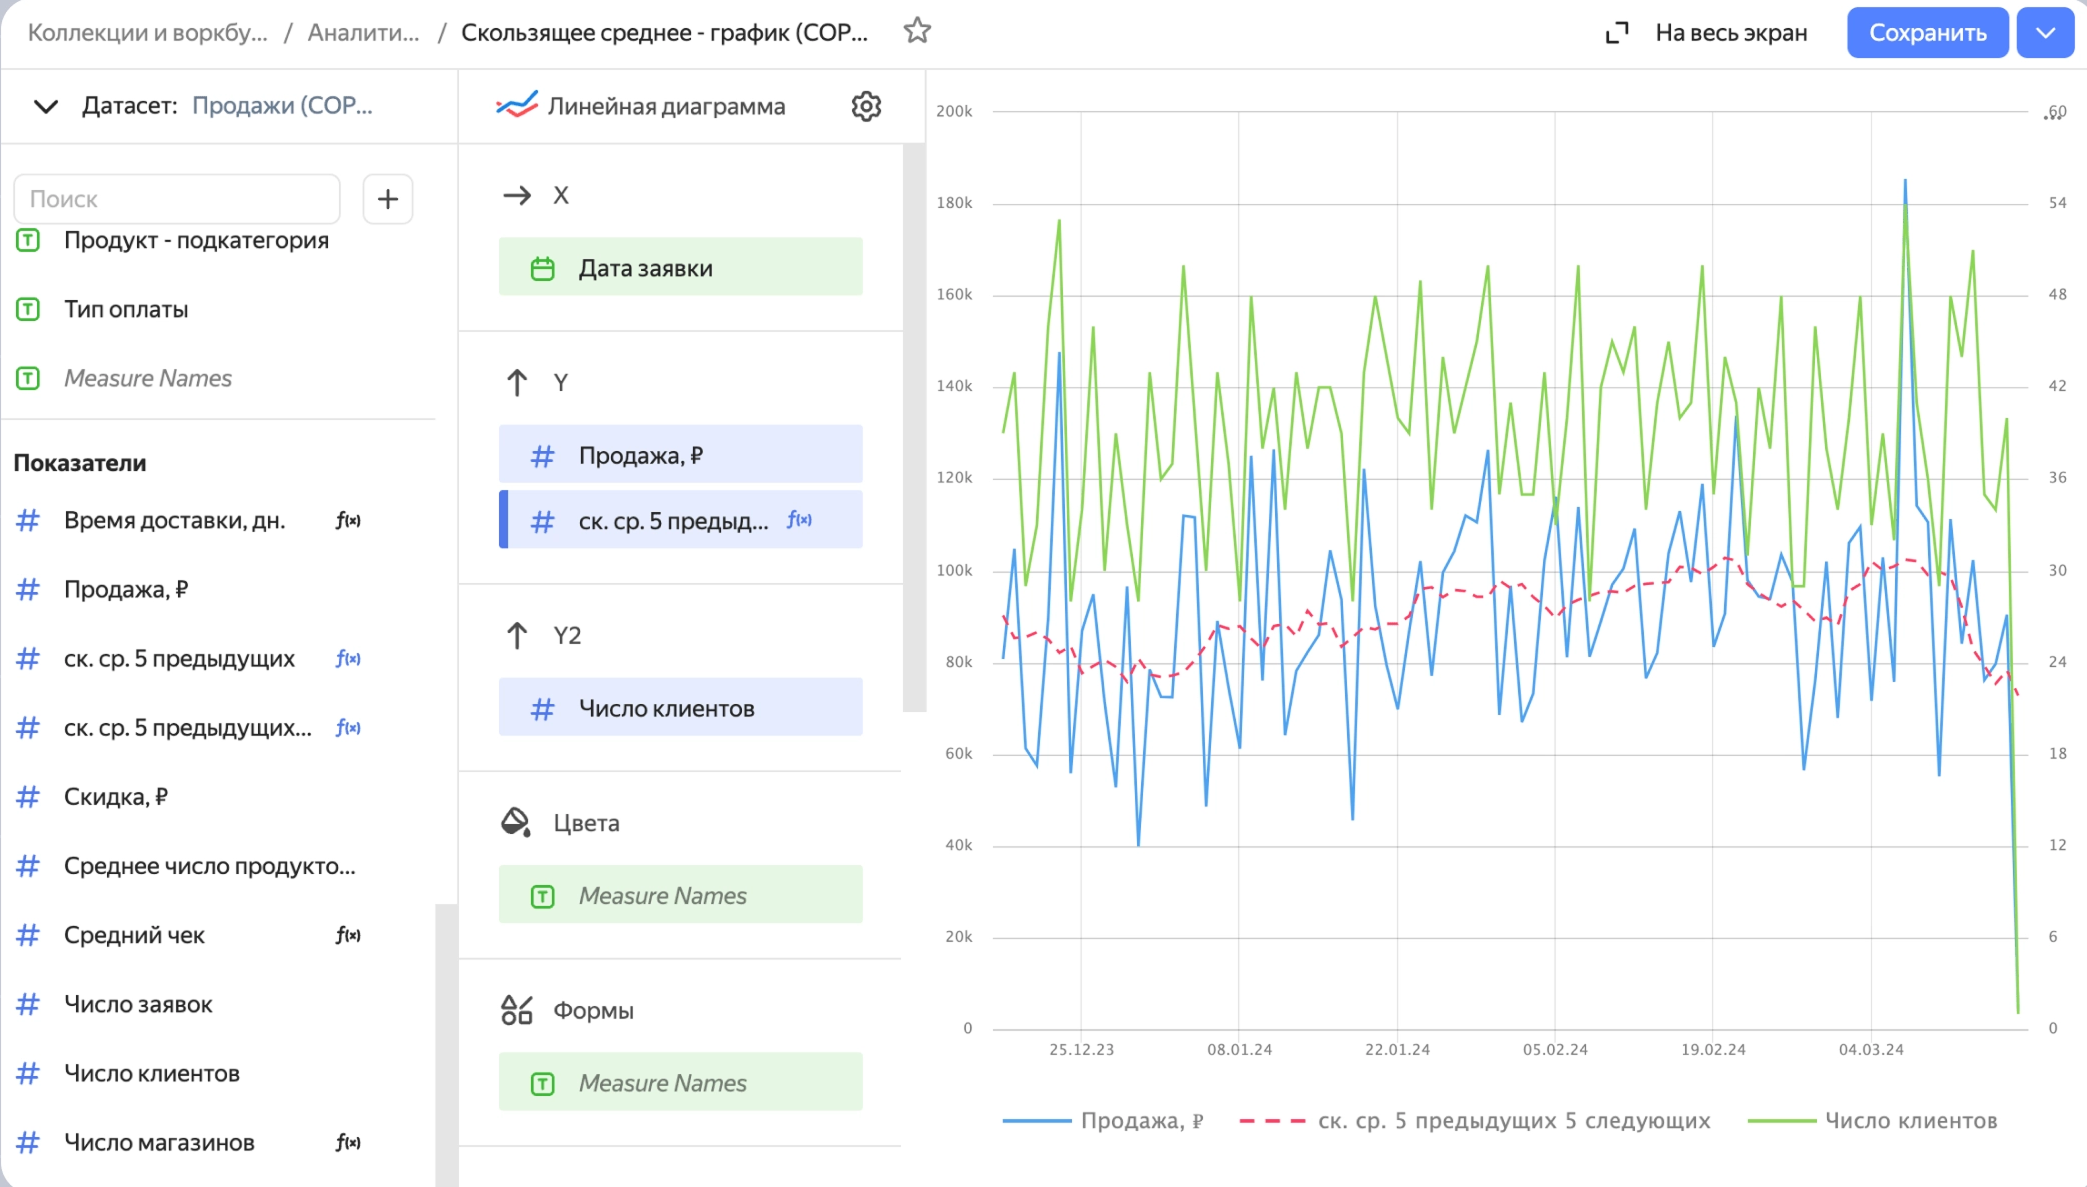Open the Линейная диаграмма chart type selector

coord(664,106)
